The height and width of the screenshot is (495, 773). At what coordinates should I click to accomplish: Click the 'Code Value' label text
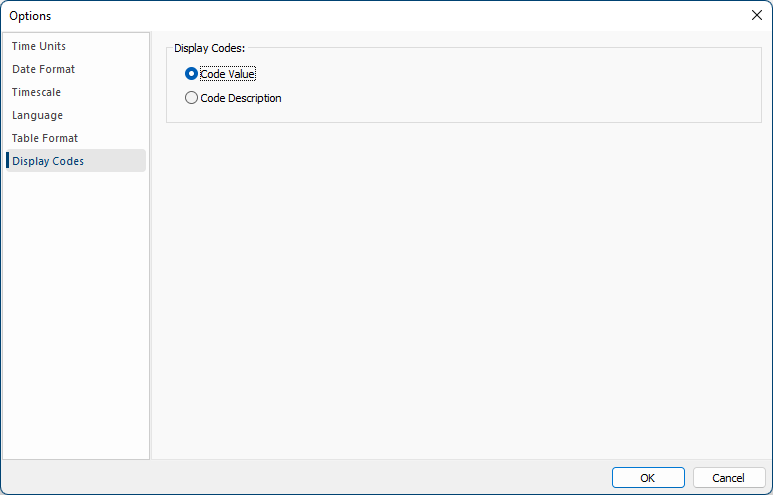[228, 74]
